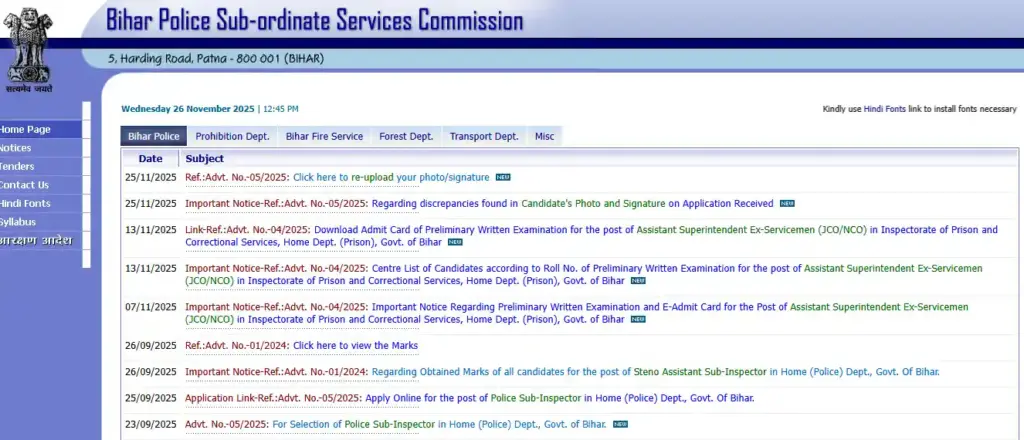Click NEW badge beside Download Admit Card notice
Viewport: 1024px width, 440px height.
tap(455, 242)
